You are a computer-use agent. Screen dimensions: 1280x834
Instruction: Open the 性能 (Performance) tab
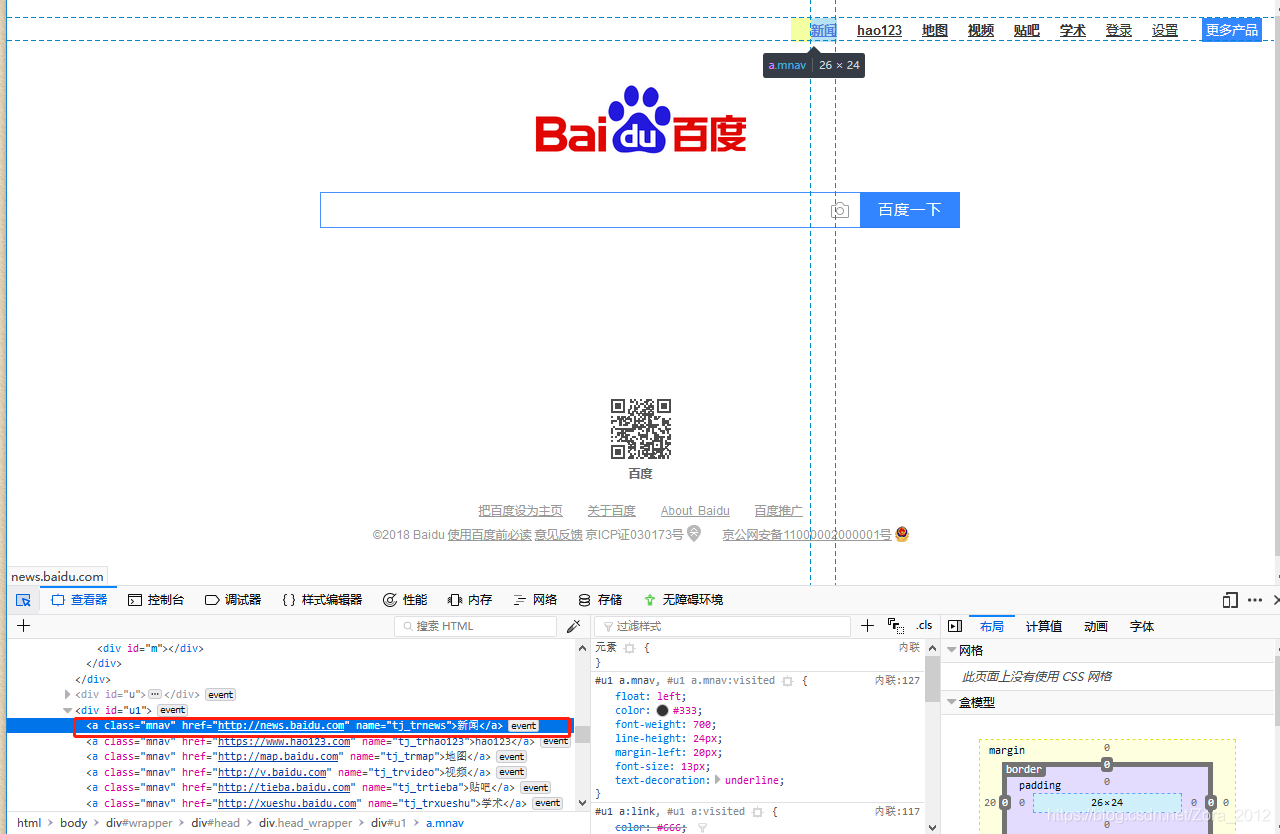pos(405,600)
